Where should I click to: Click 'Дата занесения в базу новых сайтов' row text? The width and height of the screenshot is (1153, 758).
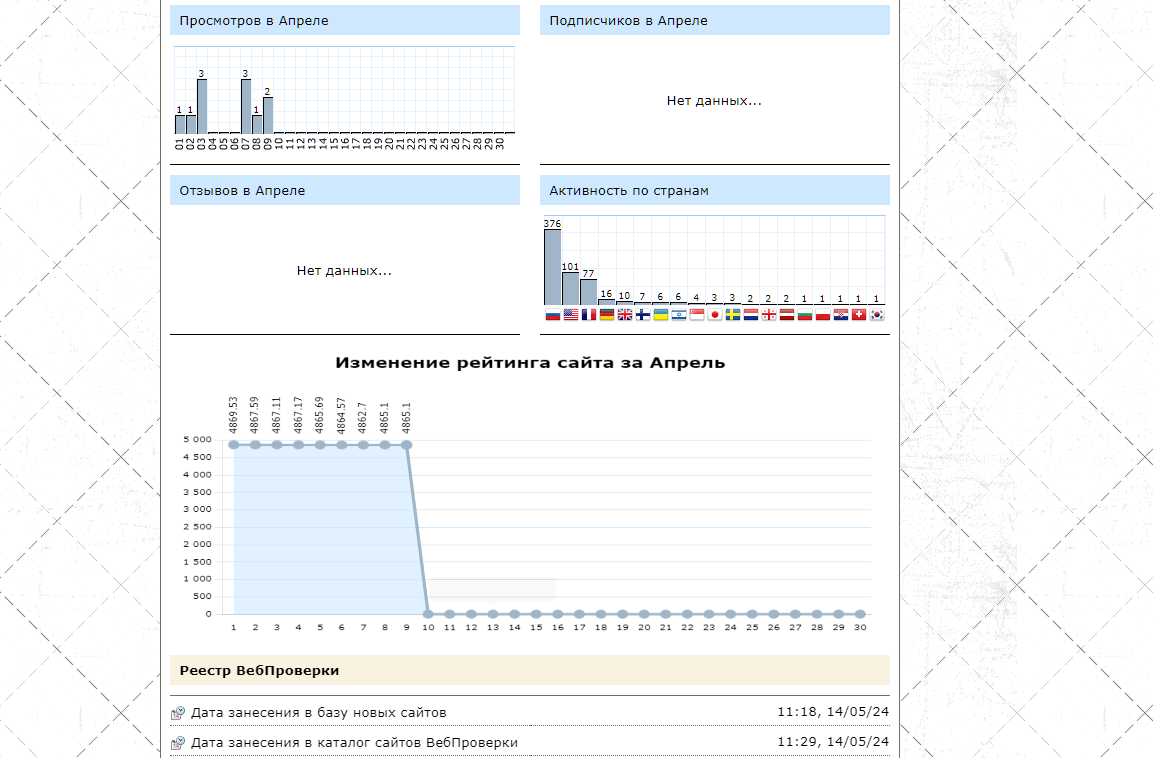point(318,712)
